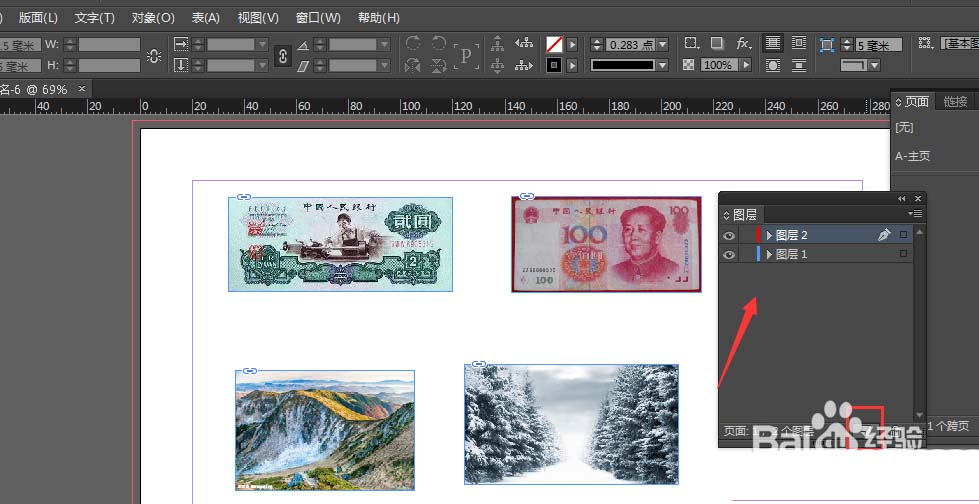Flip the object horizontally
Viewport: 979px width, 504px height.
pyautogui.click(x=413, y=65)
